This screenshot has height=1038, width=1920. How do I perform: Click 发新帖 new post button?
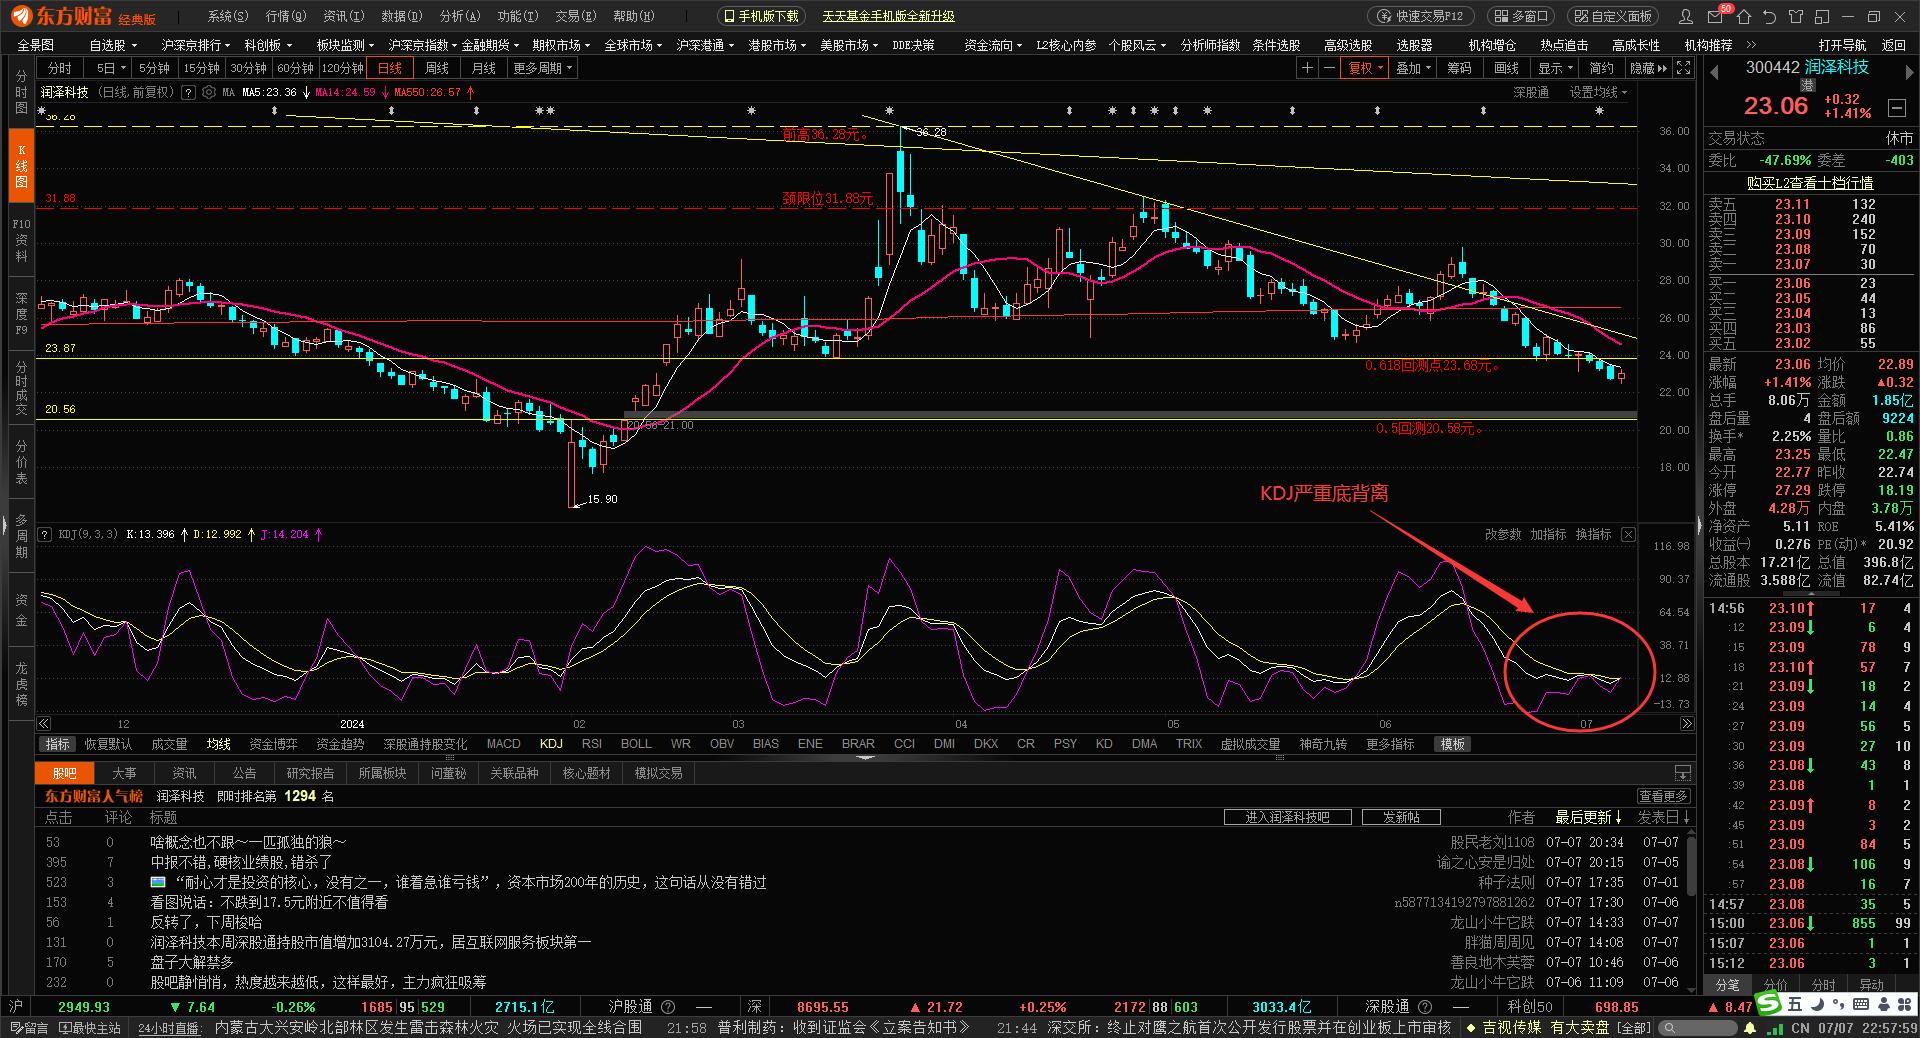pos(1401,817)
